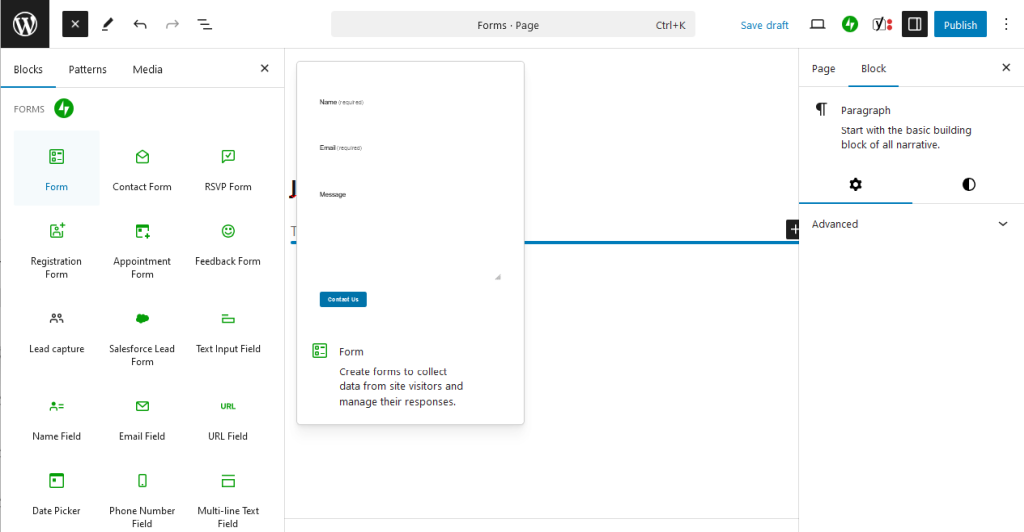Open Document Overview list view
Viewport: 1024px width, 532px height.
[204, 24]
